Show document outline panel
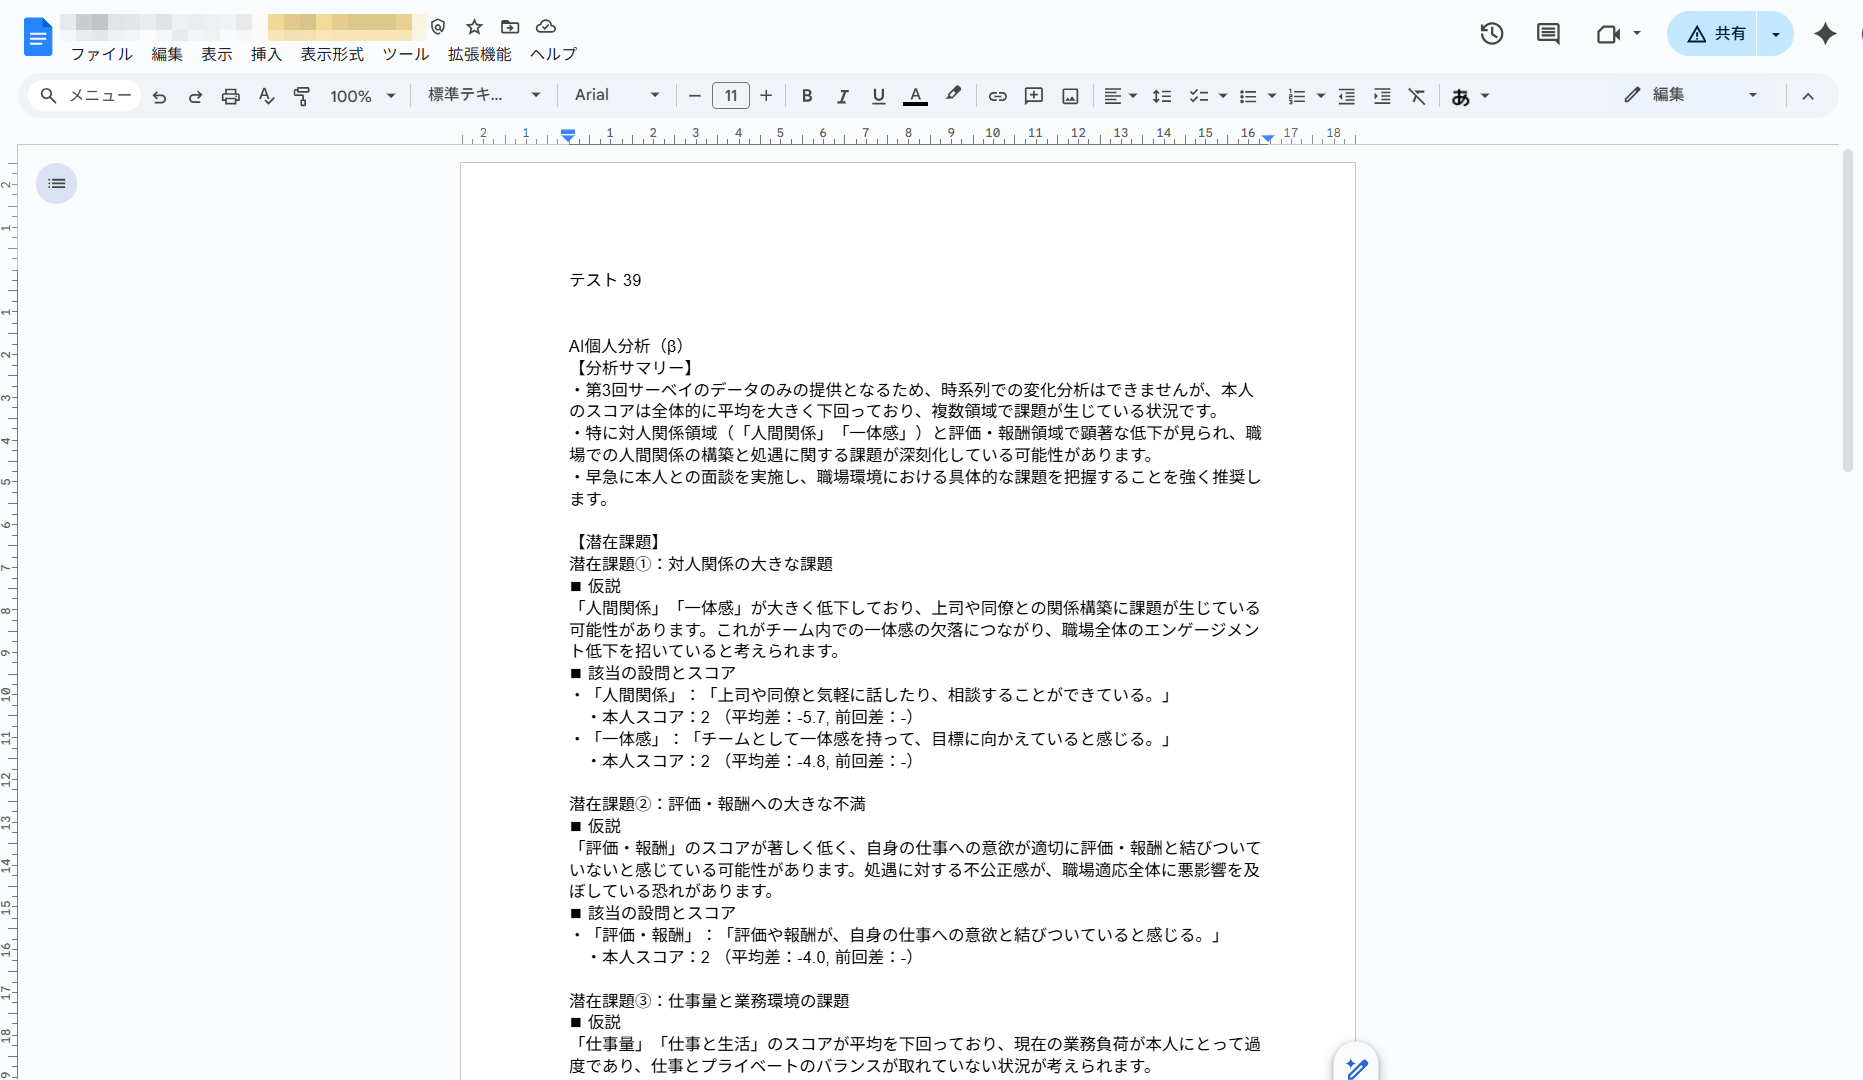This screenshot has width=1863, height=1080. [x=57, y=183]
